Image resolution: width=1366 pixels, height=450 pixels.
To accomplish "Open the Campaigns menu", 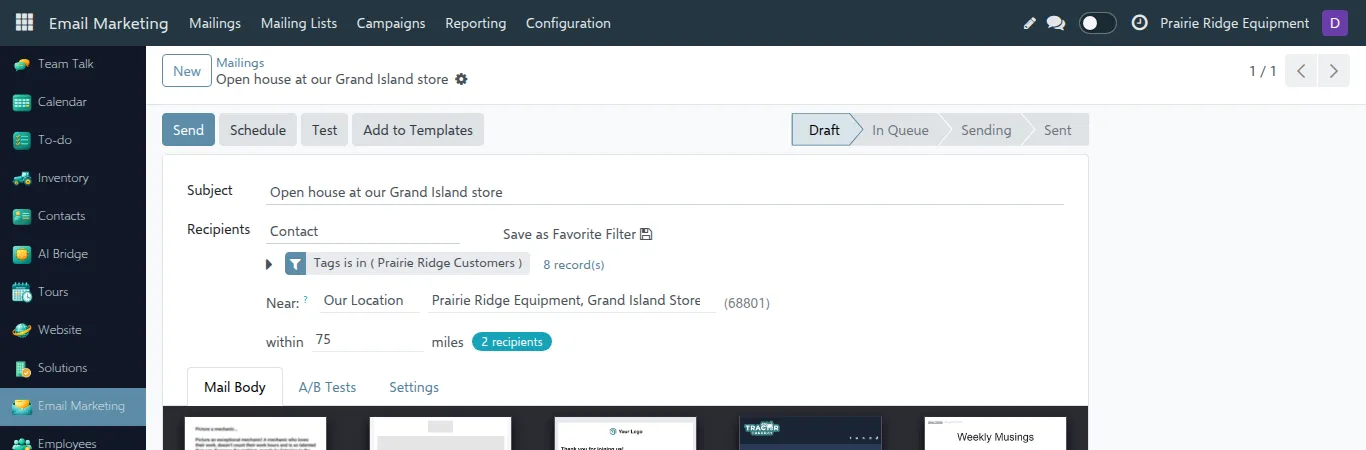I will pos(391,23).
